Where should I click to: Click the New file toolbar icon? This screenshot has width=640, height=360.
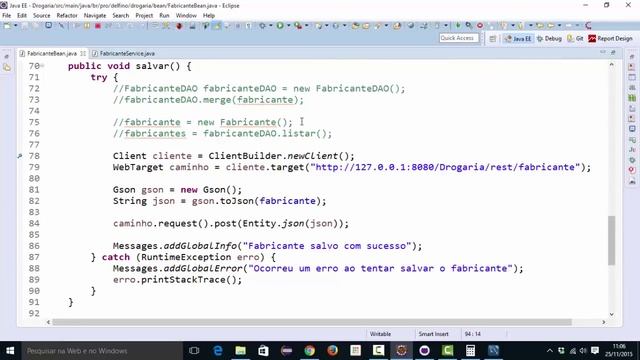click(7, 26)
